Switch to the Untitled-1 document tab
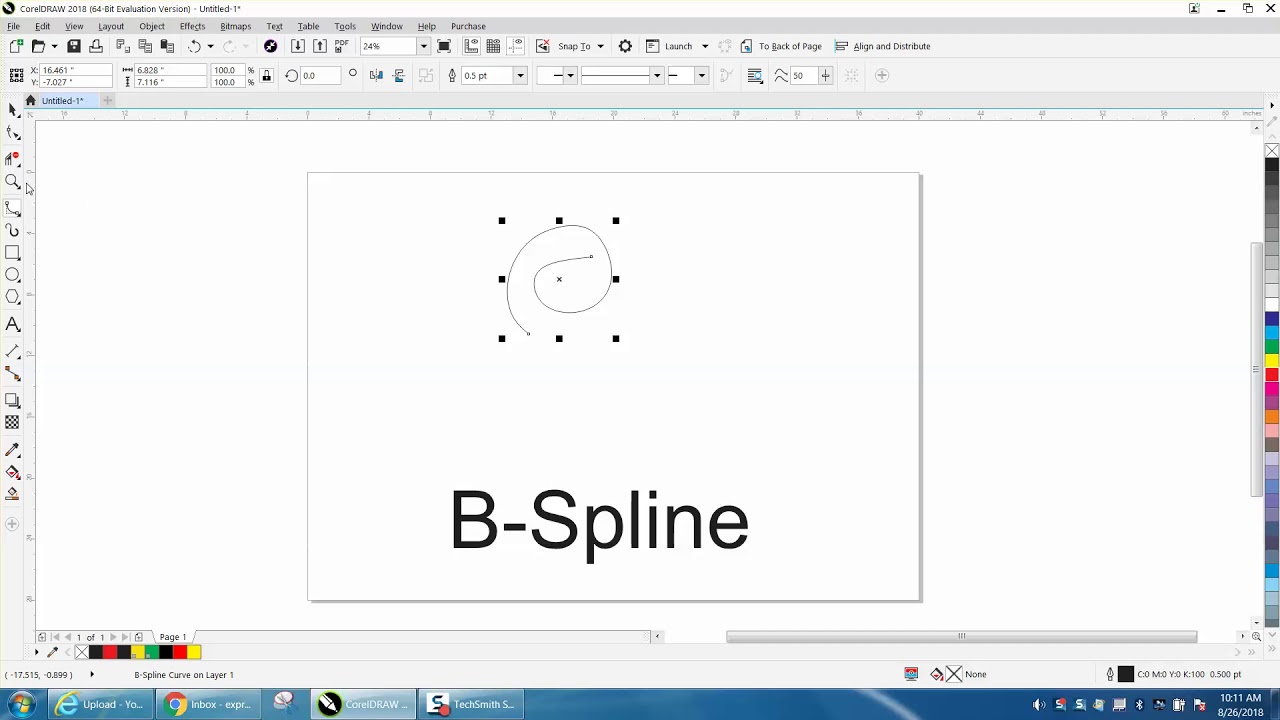This screenshot has height=720, width=1280. tap(62, 100)
